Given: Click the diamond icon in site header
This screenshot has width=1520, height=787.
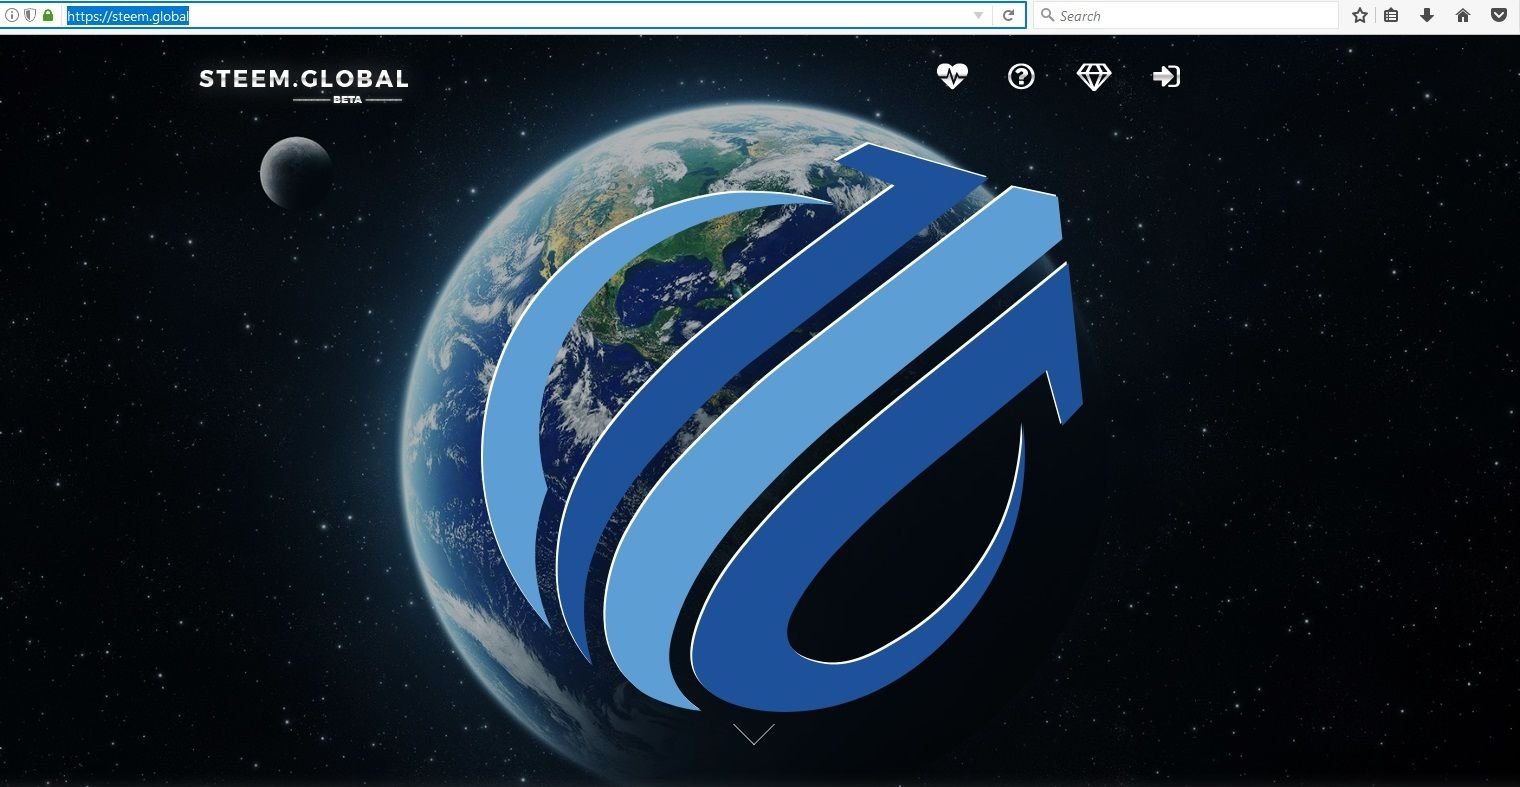Looking at the screenshot, I should click(1094, 77).
